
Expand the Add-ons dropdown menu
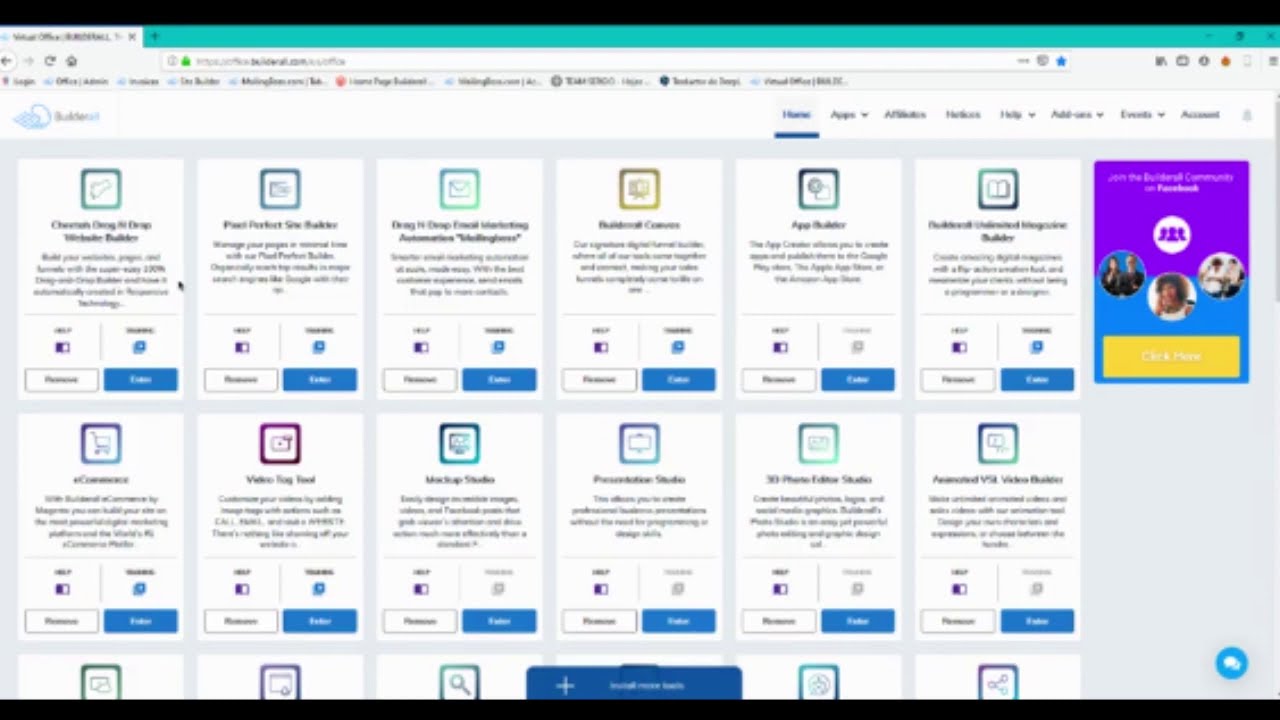tap(1077, 115)
